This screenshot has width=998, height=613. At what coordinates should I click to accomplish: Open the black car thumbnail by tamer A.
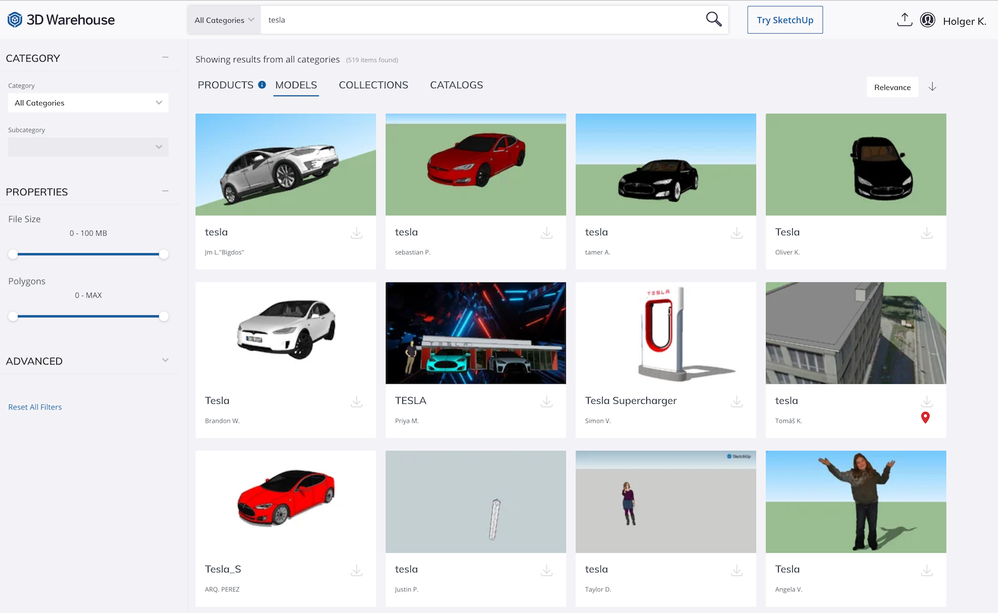click(666, 164)
